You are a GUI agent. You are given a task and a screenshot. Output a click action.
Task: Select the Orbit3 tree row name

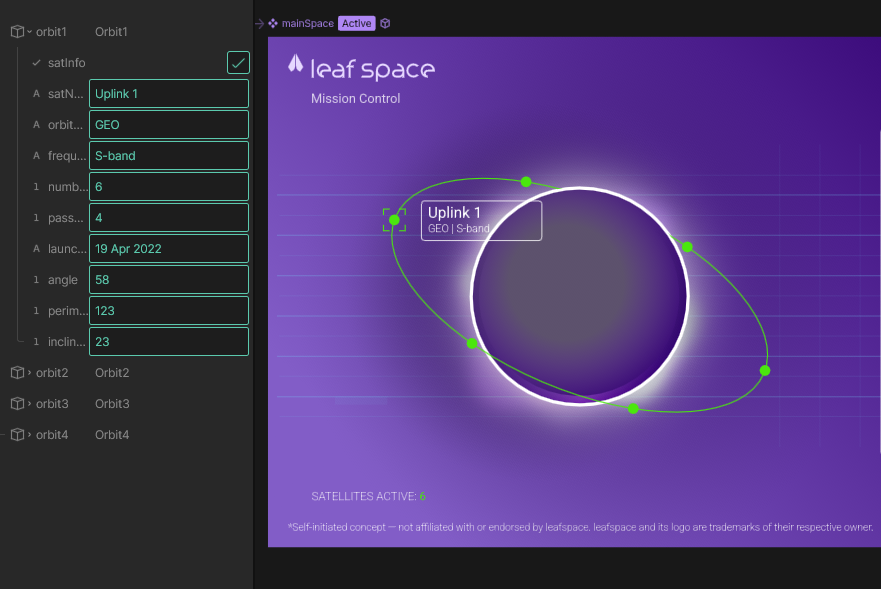[x=112, y=404]
